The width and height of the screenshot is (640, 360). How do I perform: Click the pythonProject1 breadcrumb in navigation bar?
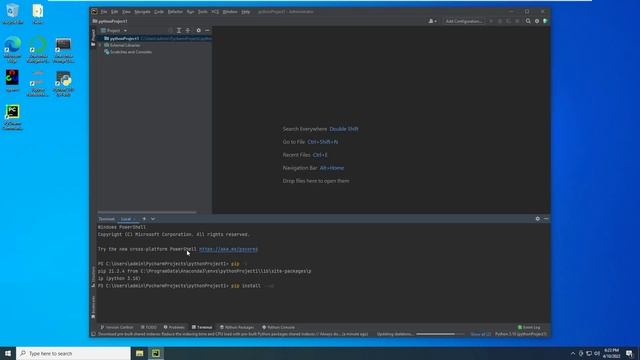click(x=110, y=21)
